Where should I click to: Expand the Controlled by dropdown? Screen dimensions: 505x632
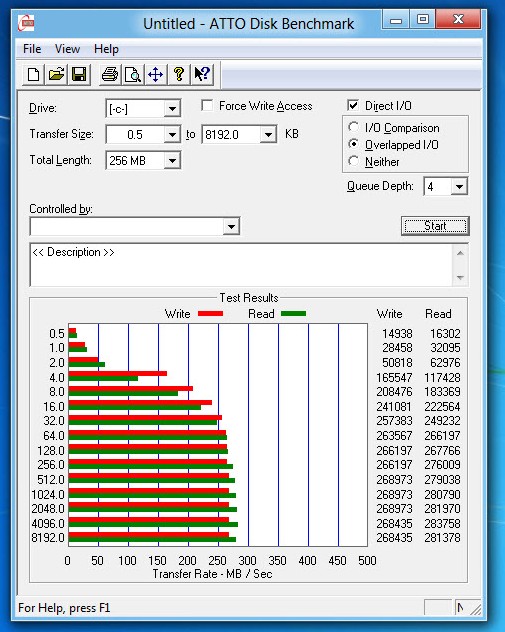coord(231,226)
